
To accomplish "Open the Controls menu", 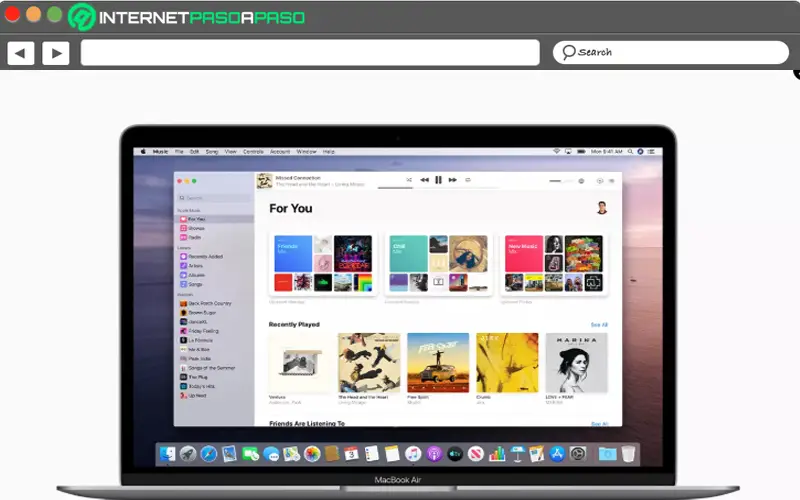I will click(253, 152).
